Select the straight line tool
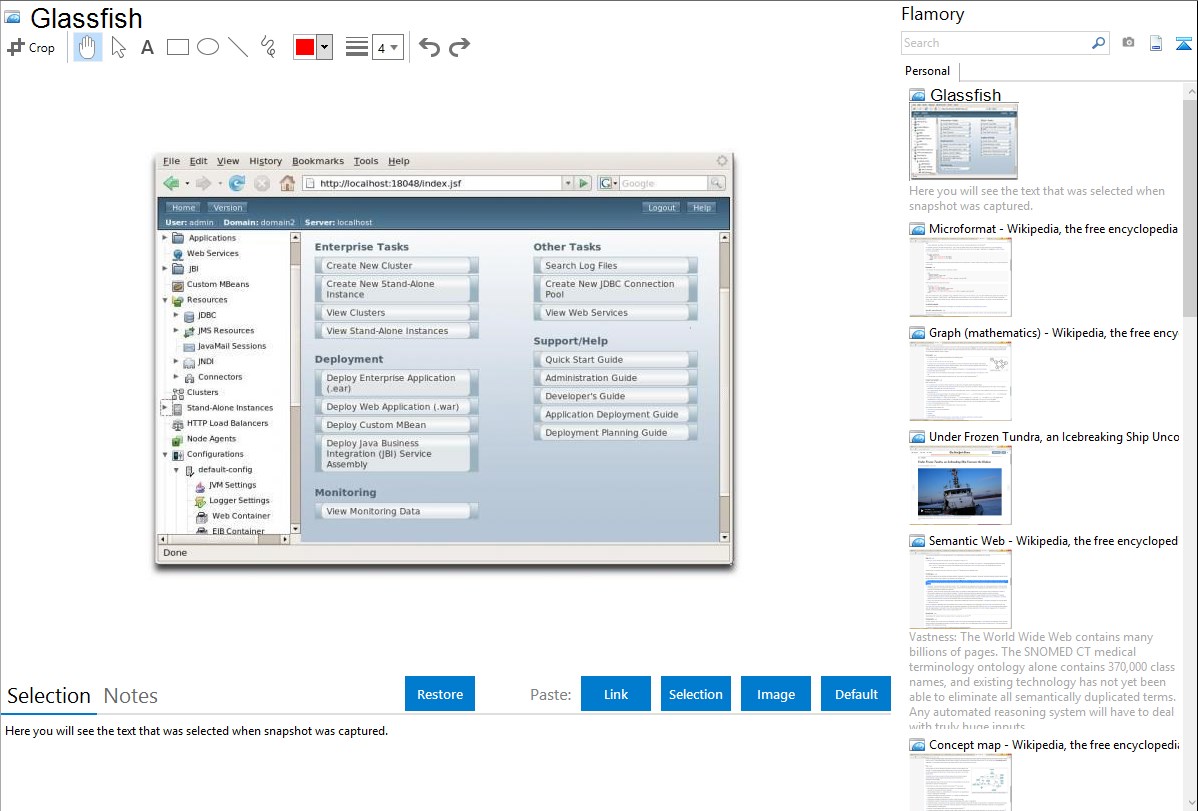Viewport: 1198px width, 811px height. (x=238, y=47)
